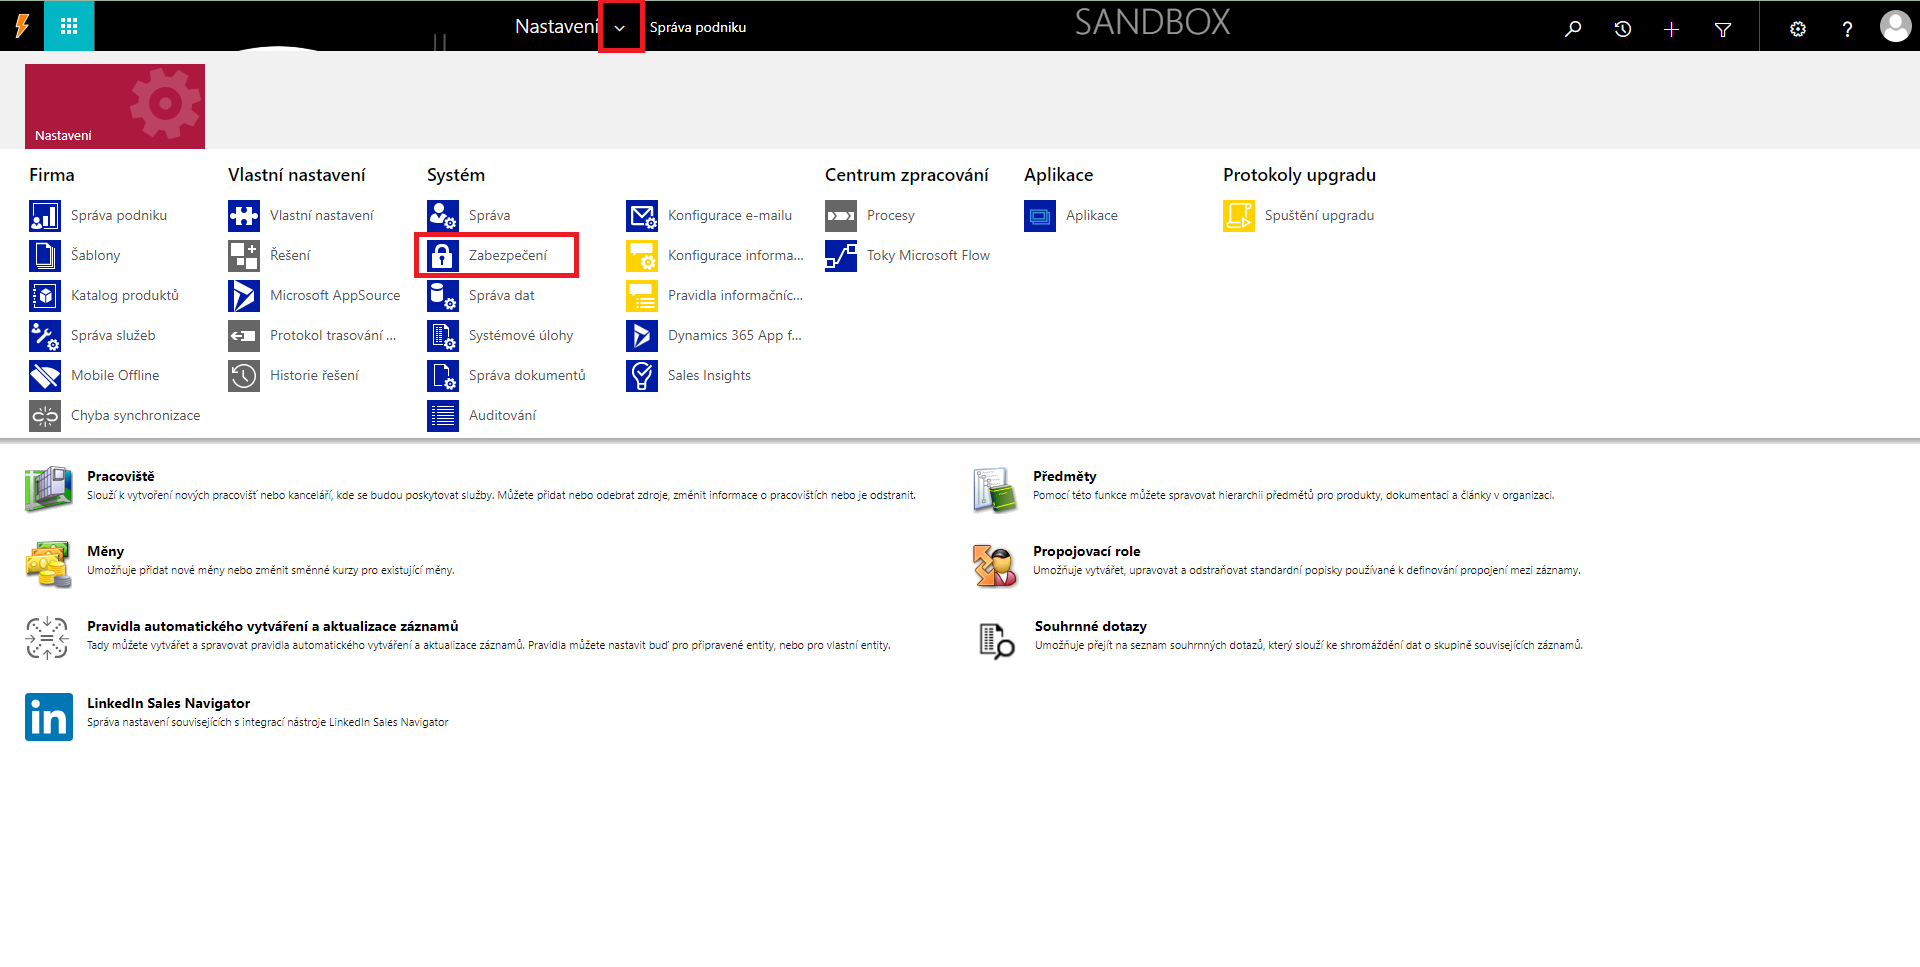Viewport: 1920px width, 967px height.
Task: Open Spuštění upgradu under Protokoly upgradu
Action: click(1318, 216)
